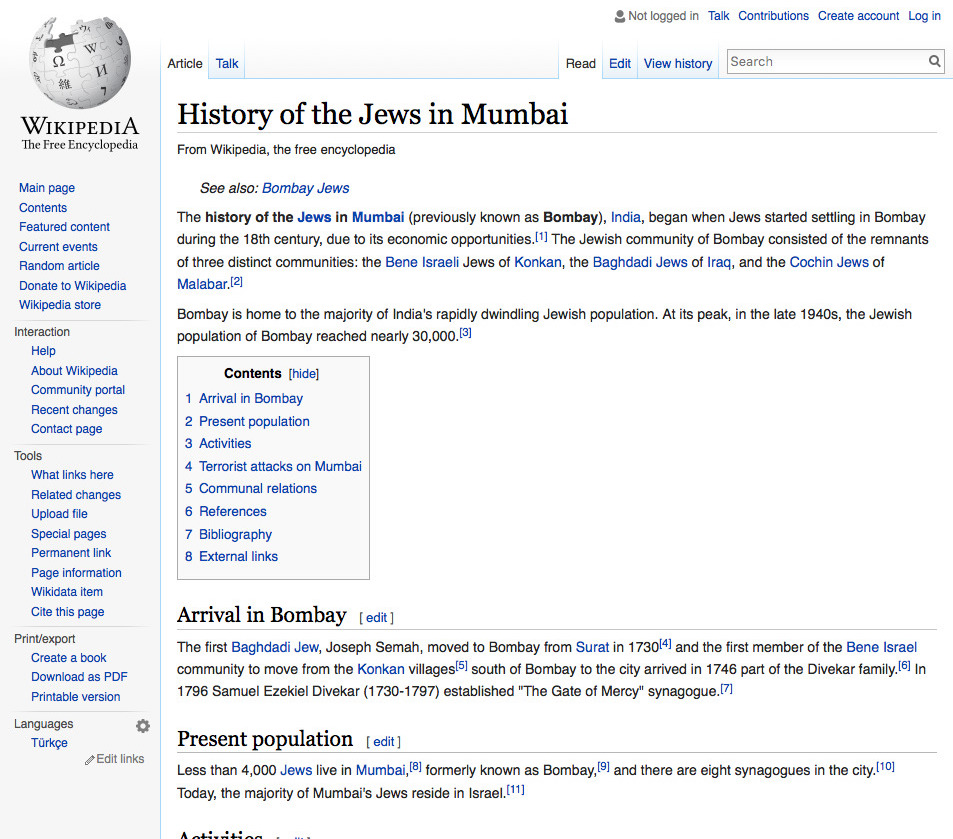Viewport: 953px width, 839px height.
Task: Open the Bombay Jews see-also link
Action: (x=305, y=188)
